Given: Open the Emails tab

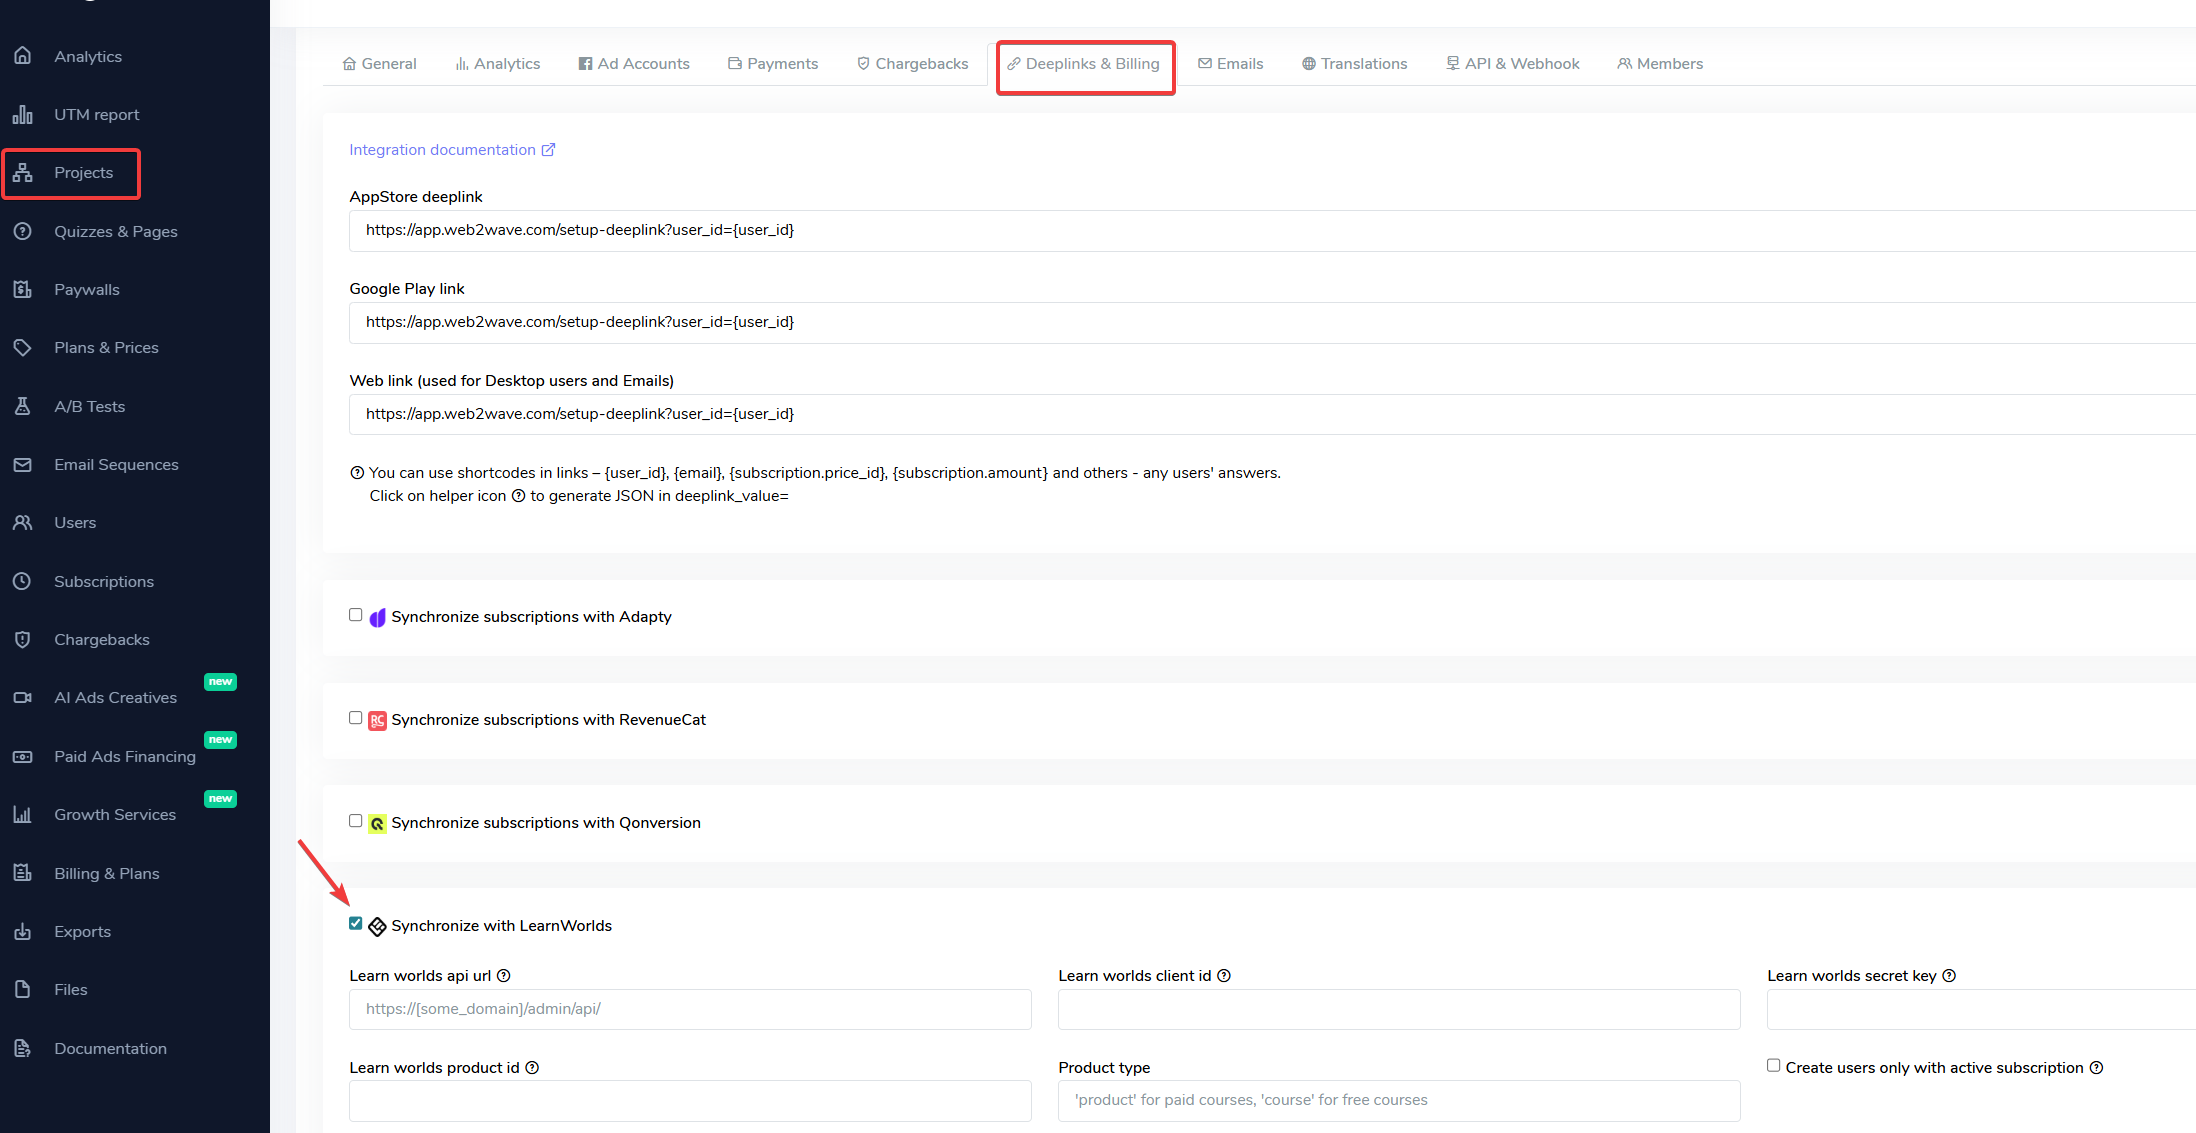Looking at the screenshot, I should tap(1231, 64).
